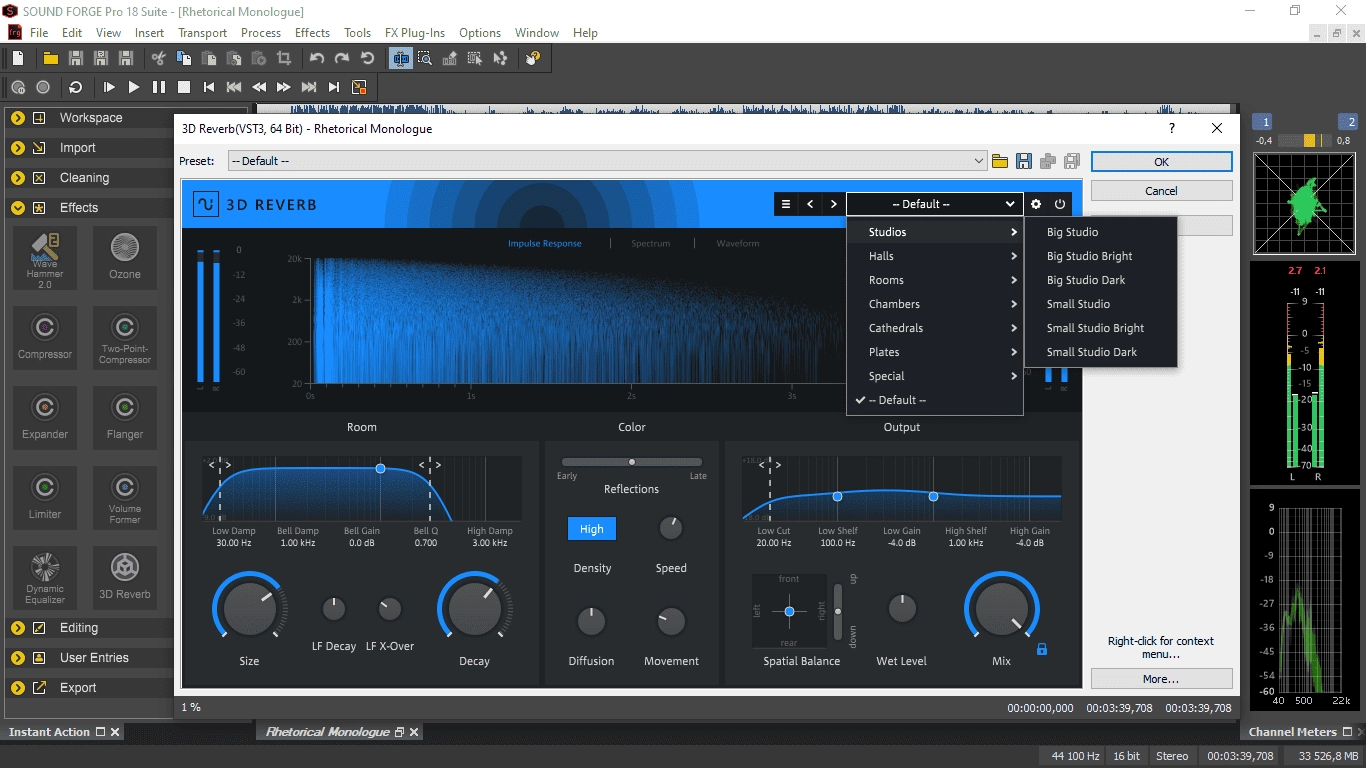Select the Magnify tool icon
Viewport: 1366px width, 768px height.
425,58
